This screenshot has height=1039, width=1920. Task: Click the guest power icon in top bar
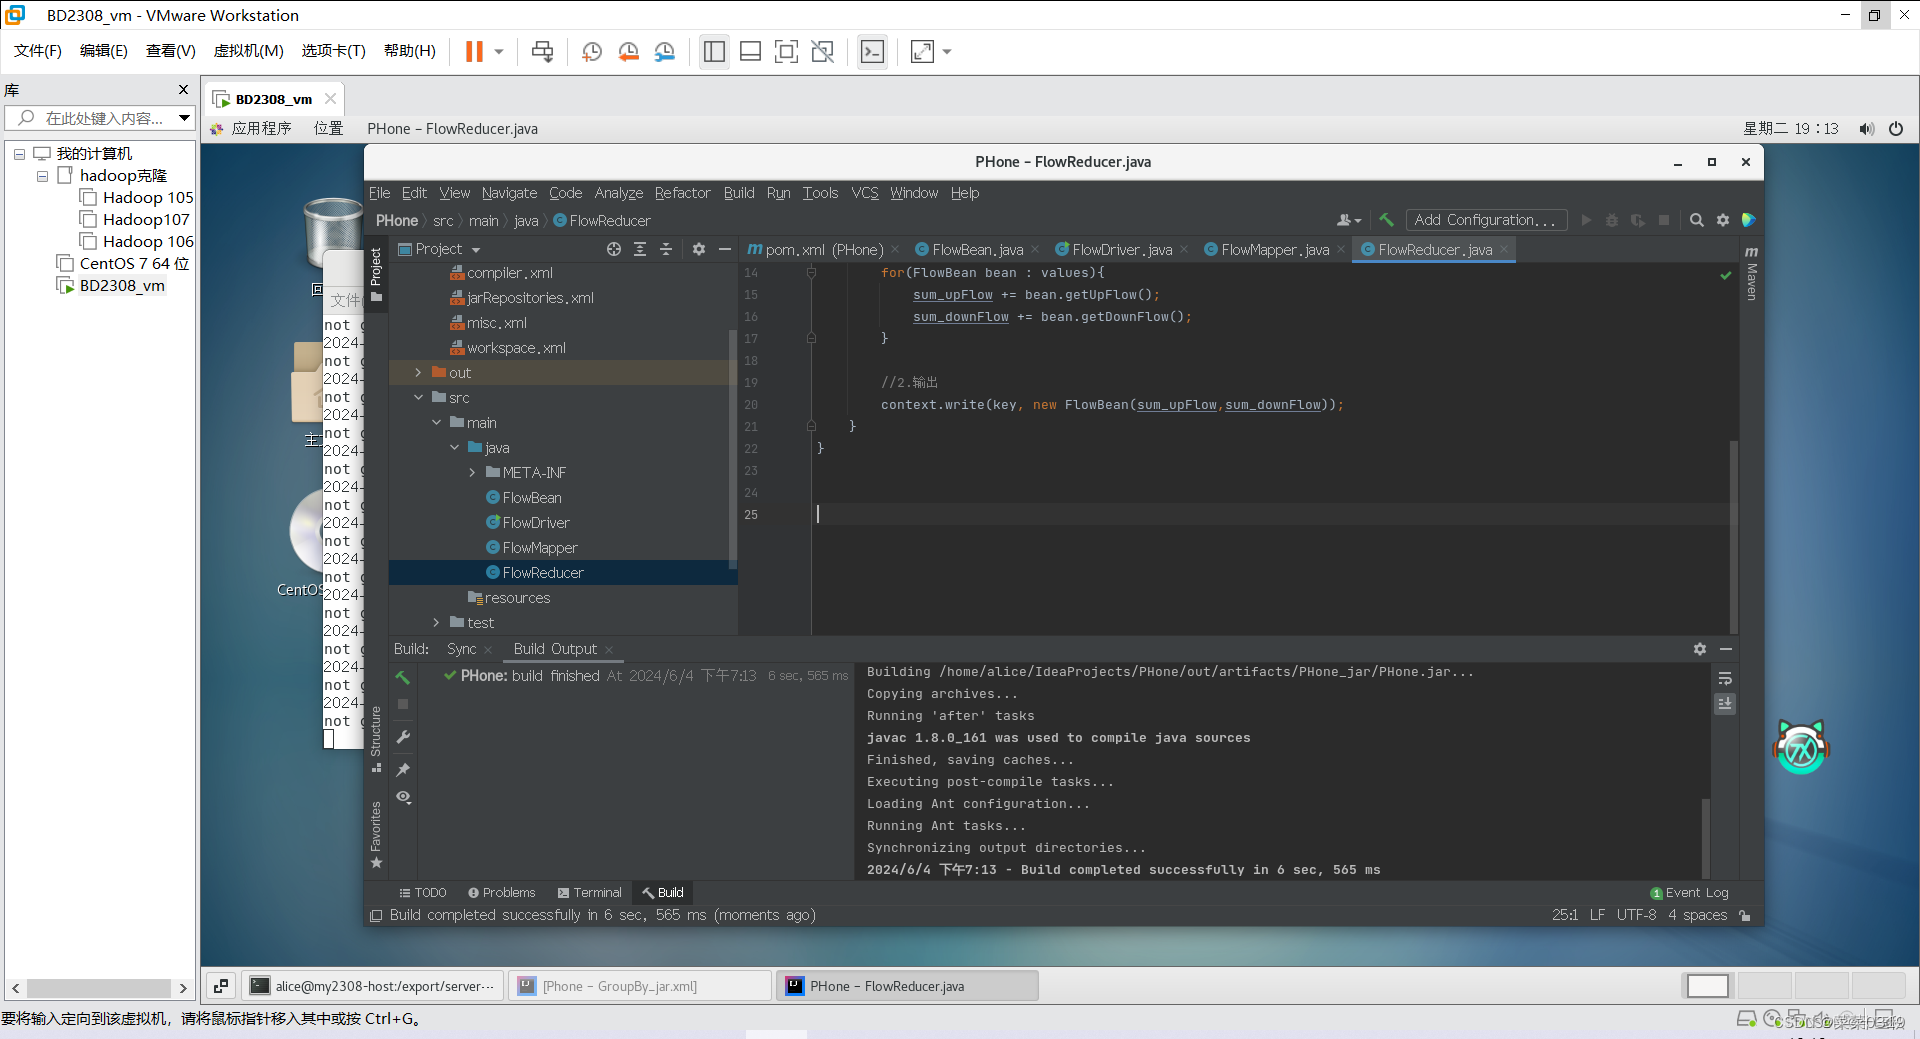point(1896,129)
